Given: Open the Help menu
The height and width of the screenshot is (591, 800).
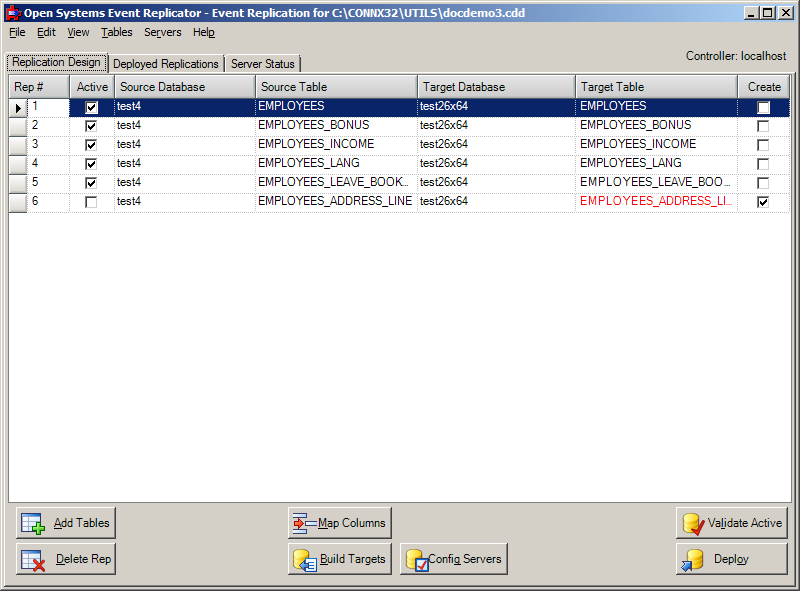Looking at the screenshot, I should (x=204, y=32).
